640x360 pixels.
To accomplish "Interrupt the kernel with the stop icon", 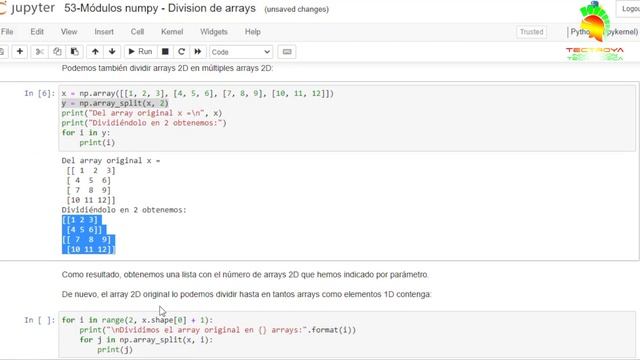I will point(165,52).
